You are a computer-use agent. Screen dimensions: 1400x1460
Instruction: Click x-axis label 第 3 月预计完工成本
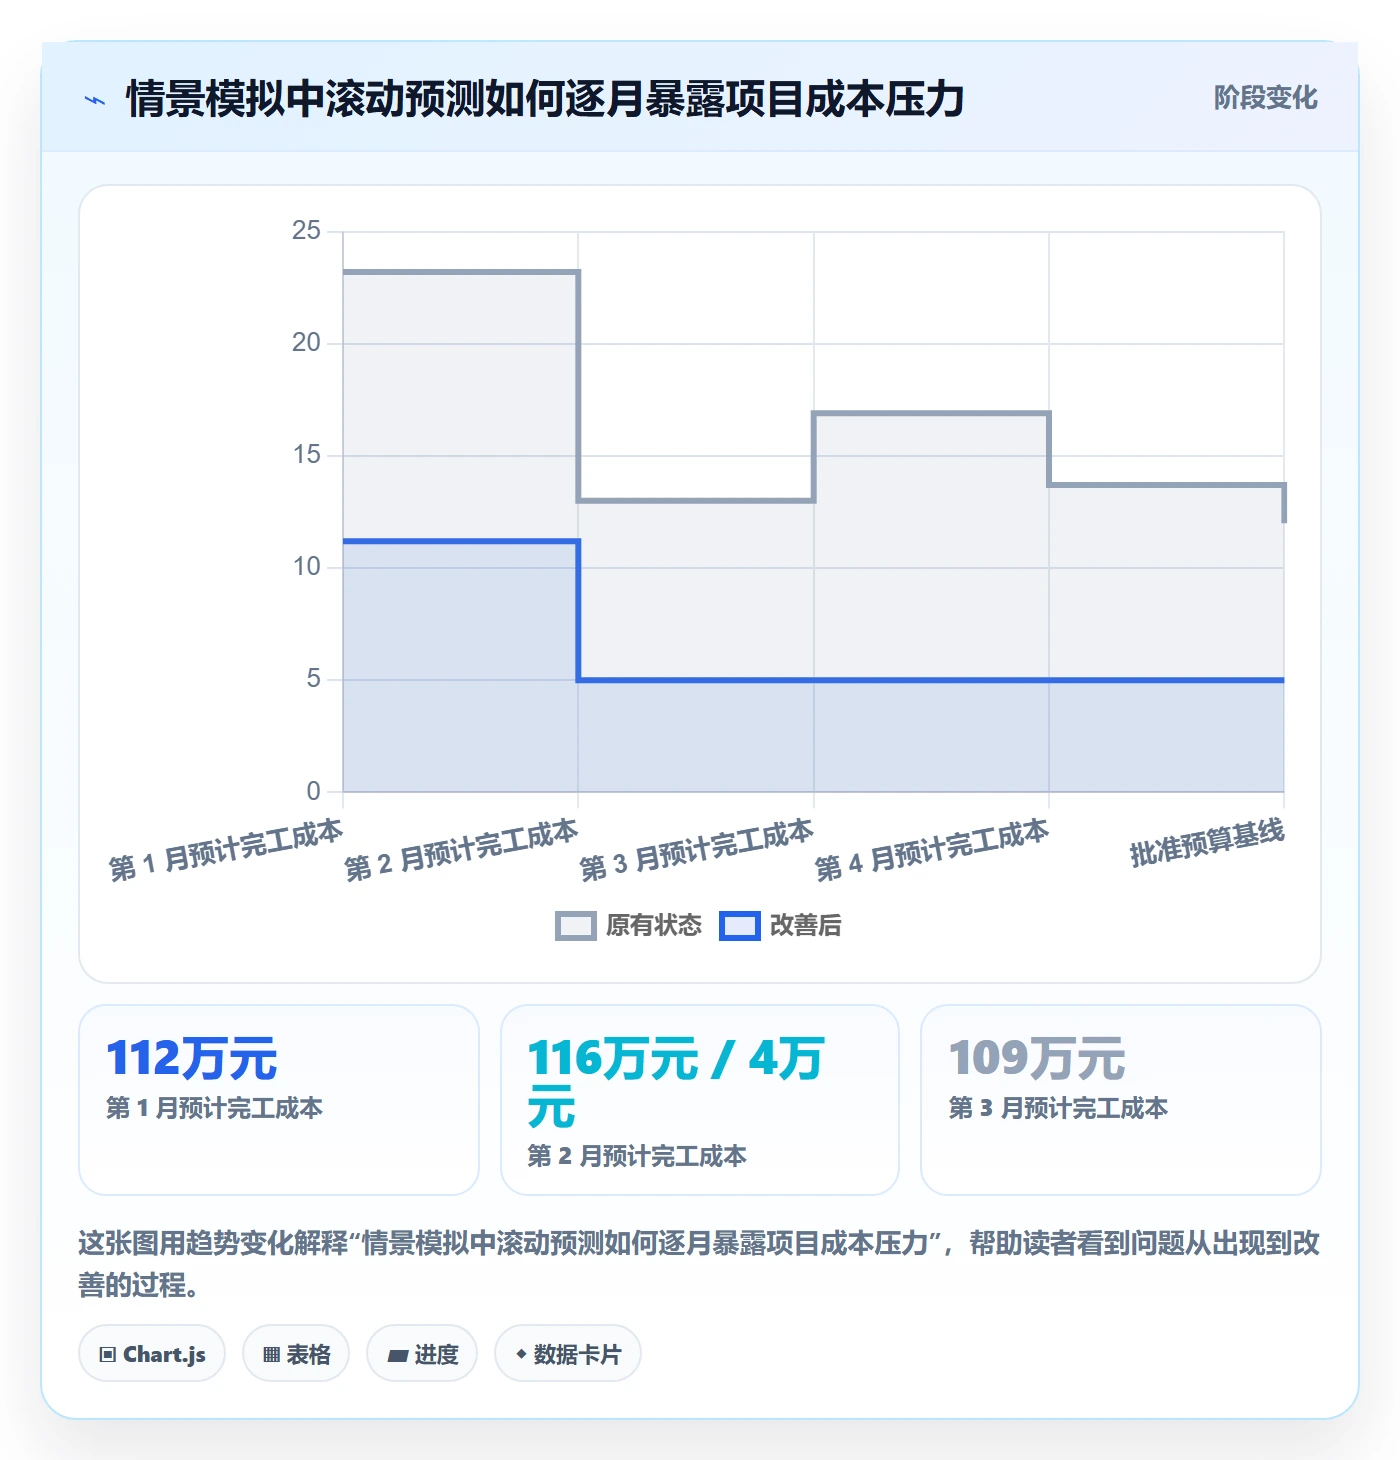[x=697, y=850]
